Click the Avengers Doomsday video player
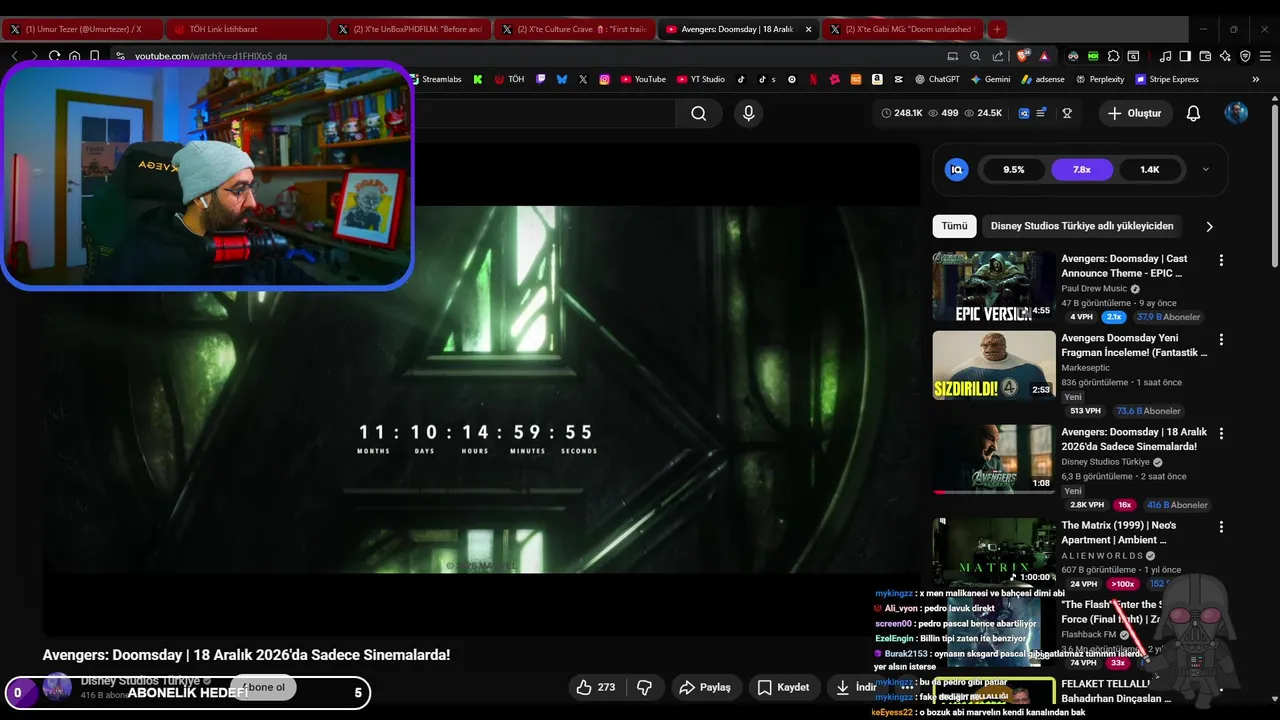The image size is (1280, 720). [480, 390]
